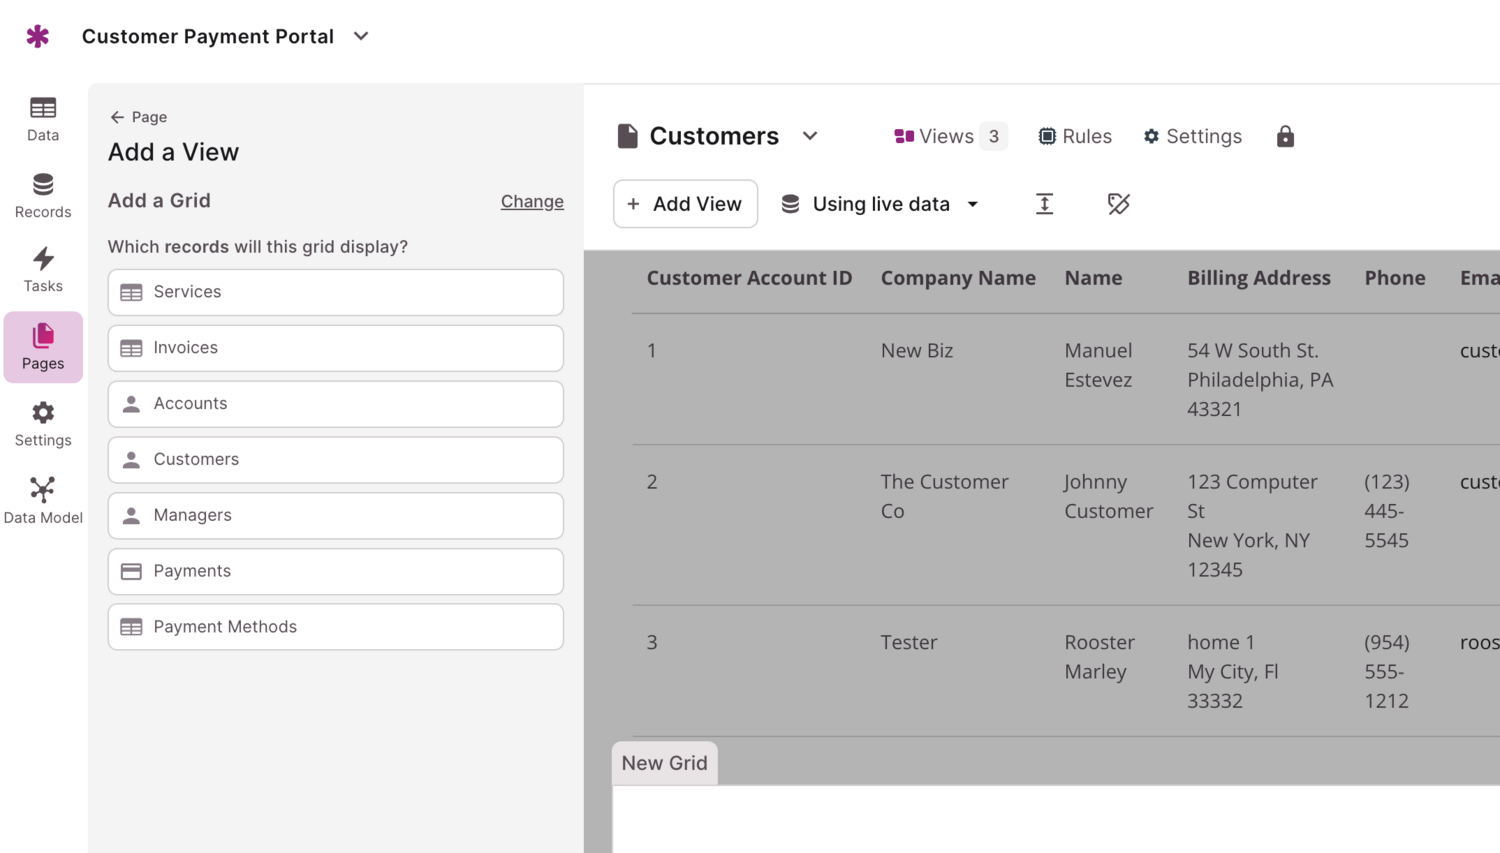Open the Customers page dropdown
Viewport: 1500px width, 853px height.
point(810,136)
